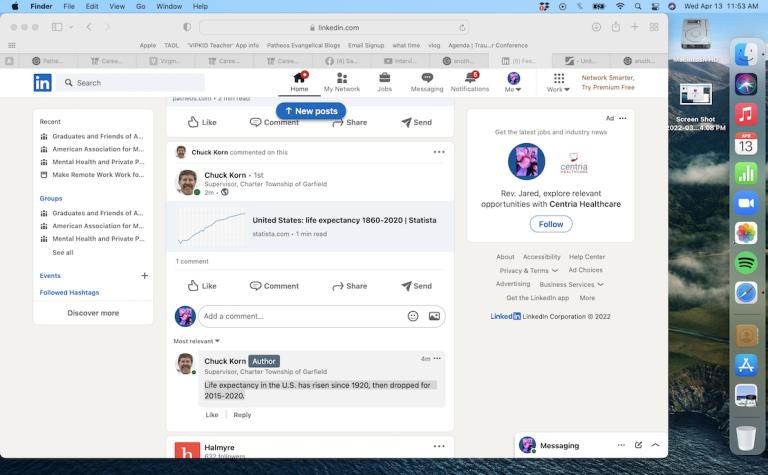Open the Jobs briefcase icon

[384, 82]
